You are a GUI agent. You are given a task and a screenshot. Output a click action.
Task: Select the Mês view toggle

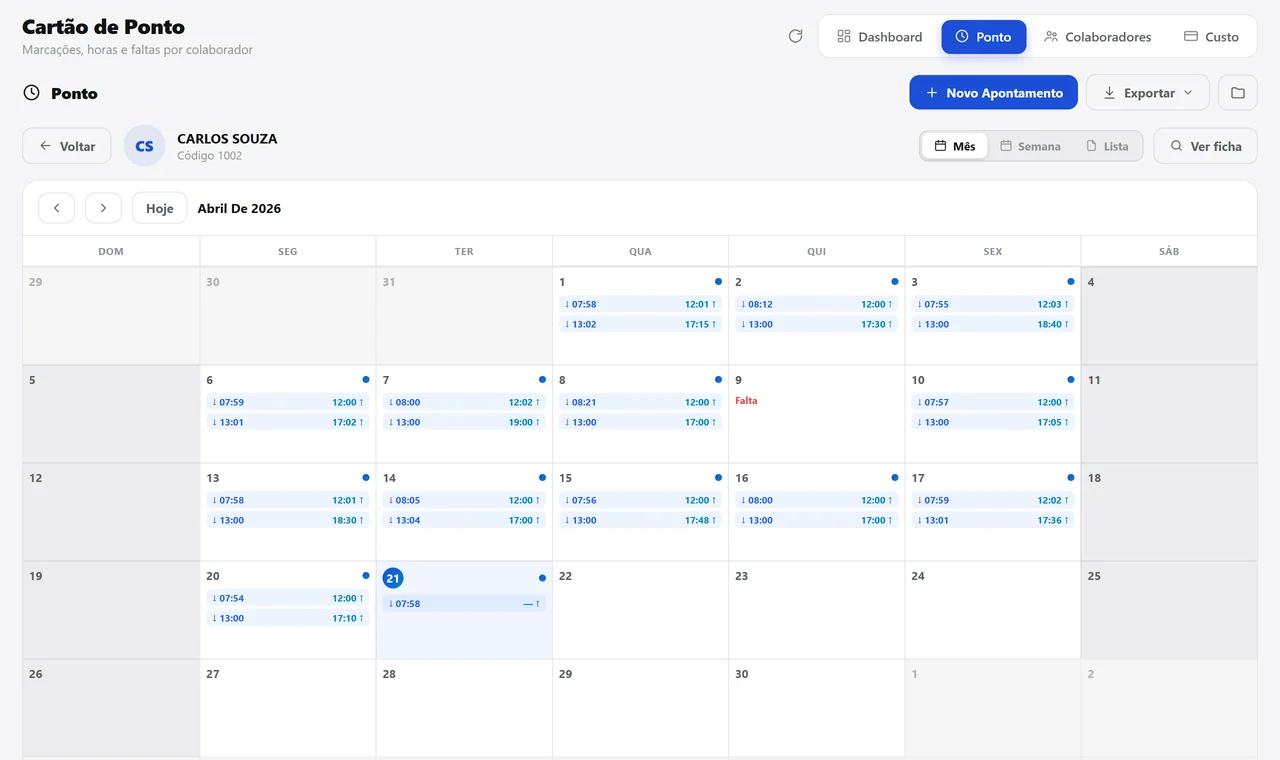click(955, 146)
